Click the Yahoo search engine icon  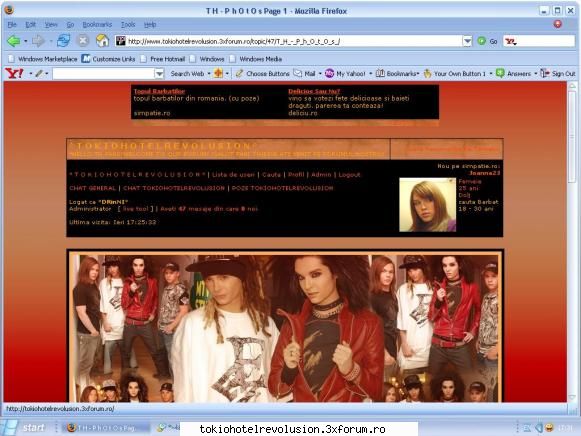(511, 41)
